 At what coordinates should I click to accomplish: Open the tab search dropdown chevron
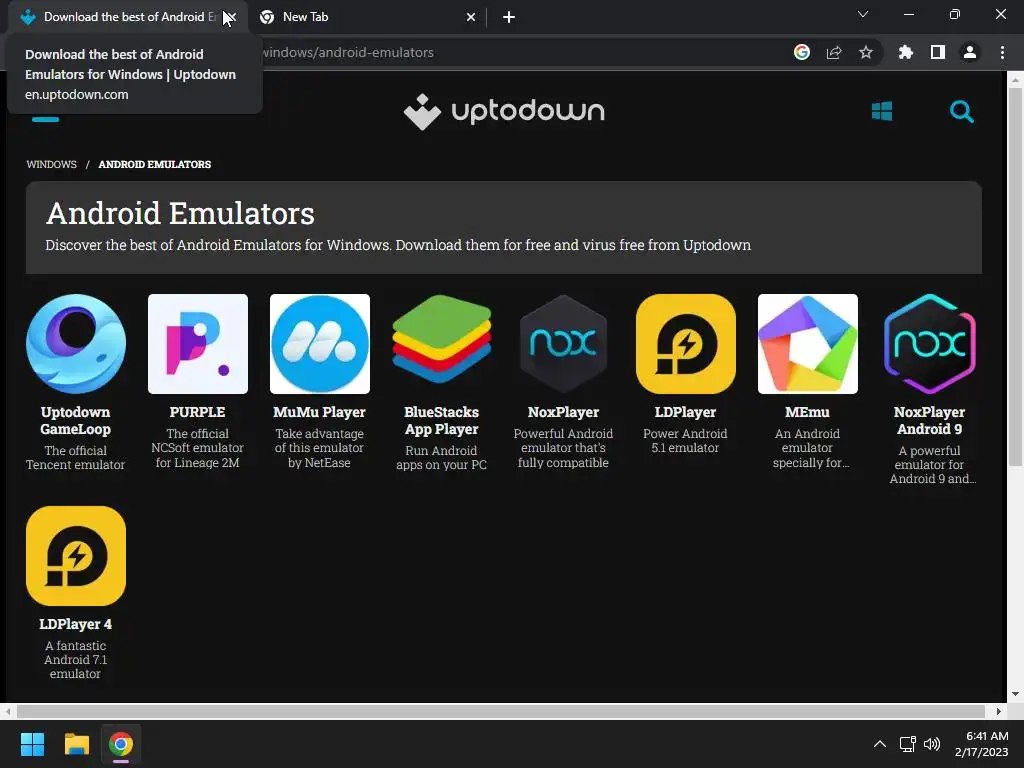click(x=863, y=14)
